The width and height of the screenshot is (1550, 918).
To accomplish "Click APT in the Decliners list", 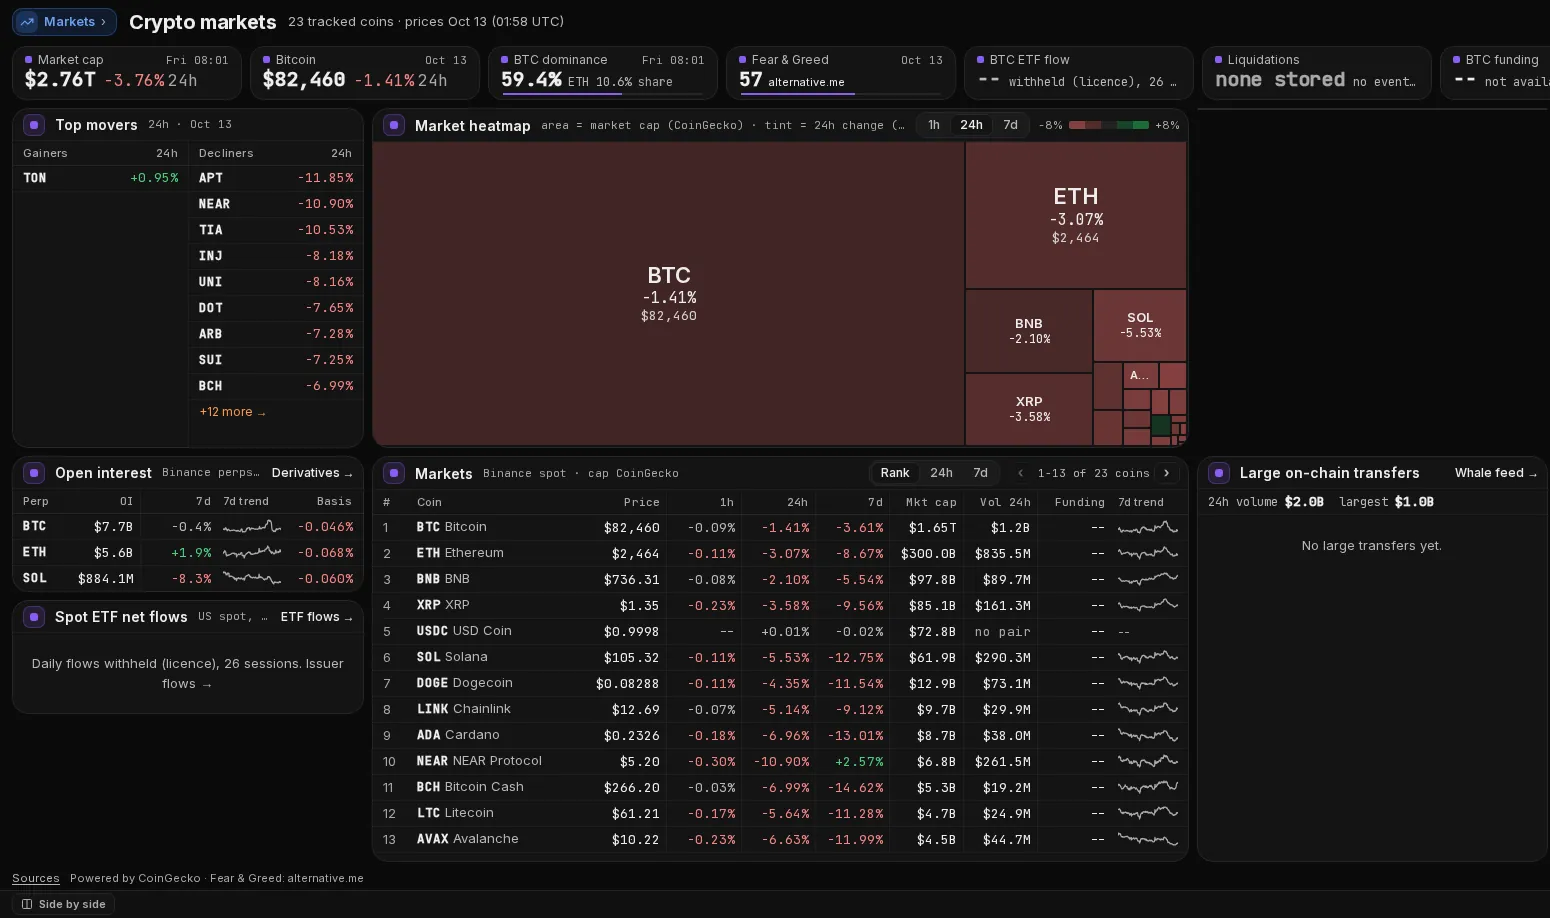I will pyautogui.click(x=276, y=178).
